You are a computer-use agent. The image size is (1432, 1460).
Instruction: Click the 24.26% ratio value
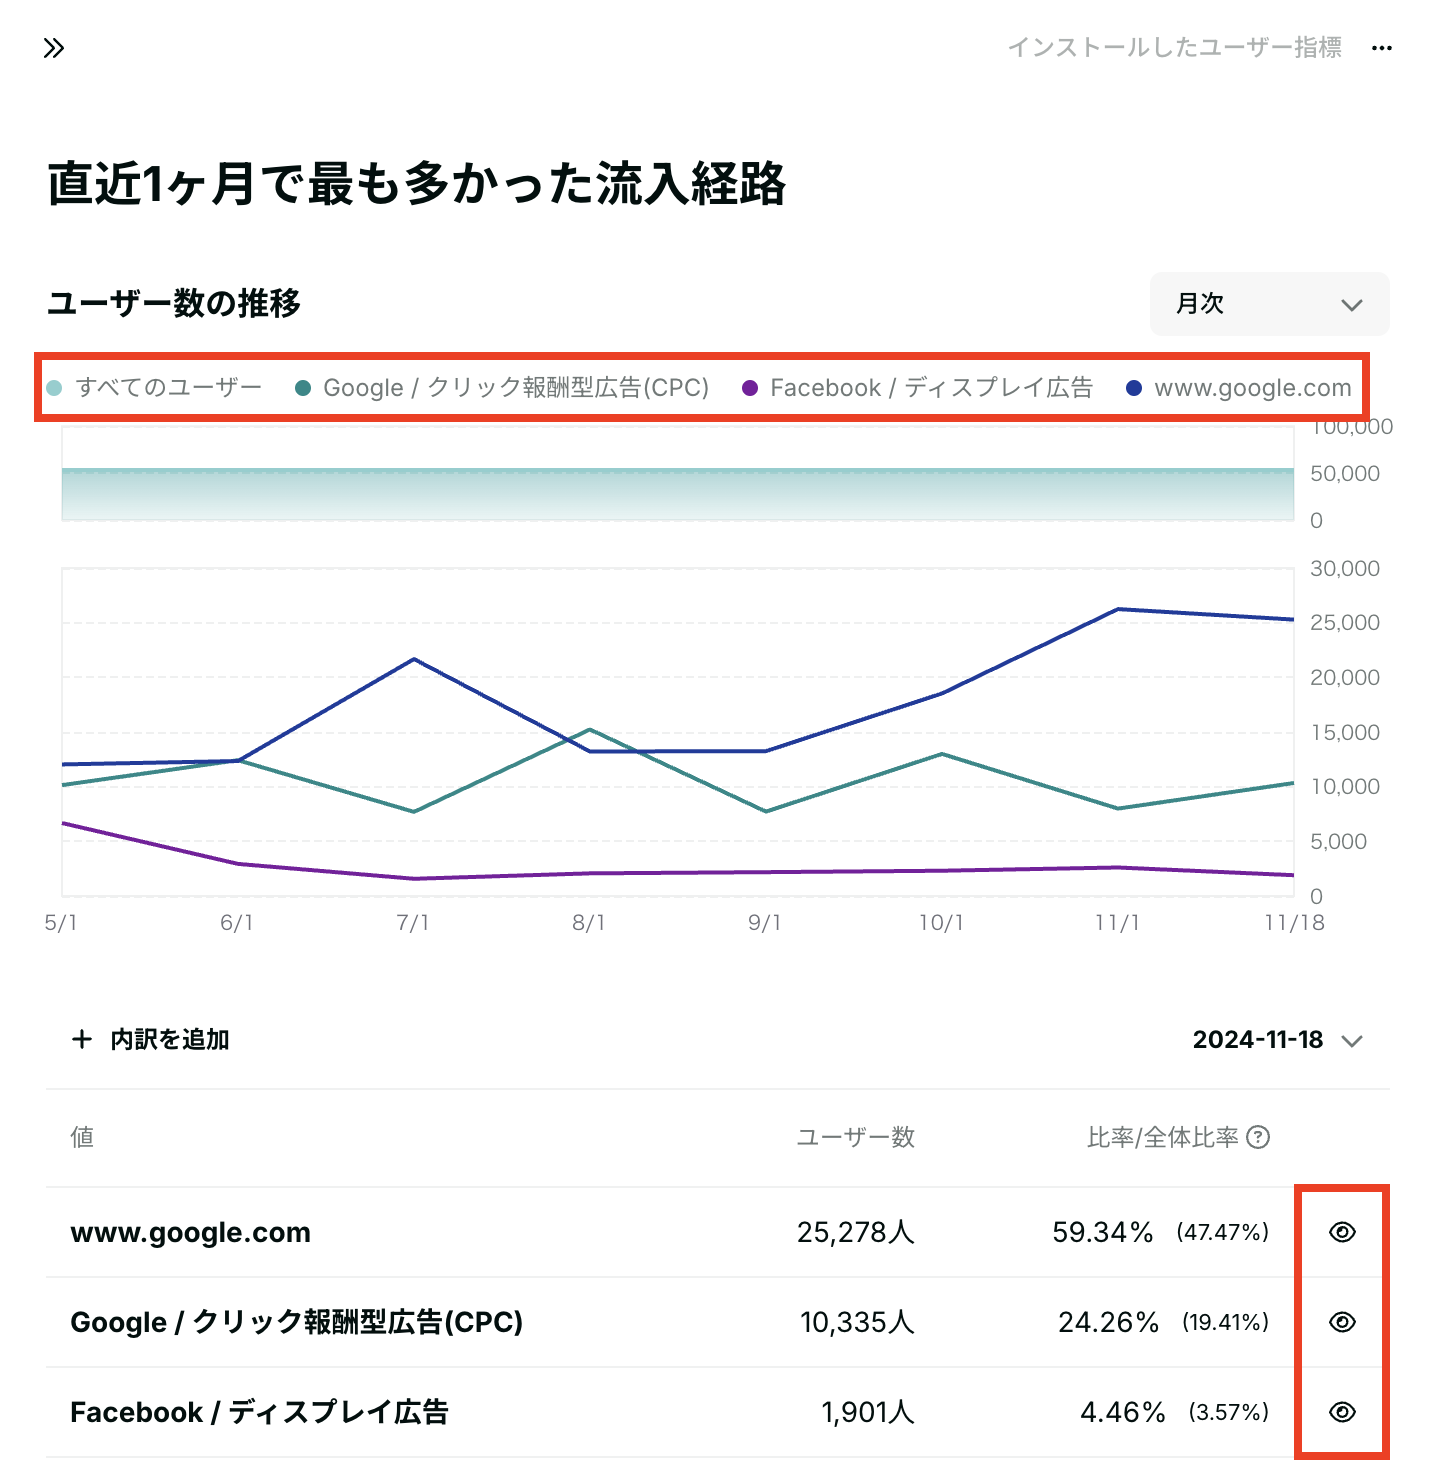[1108, 1322]
